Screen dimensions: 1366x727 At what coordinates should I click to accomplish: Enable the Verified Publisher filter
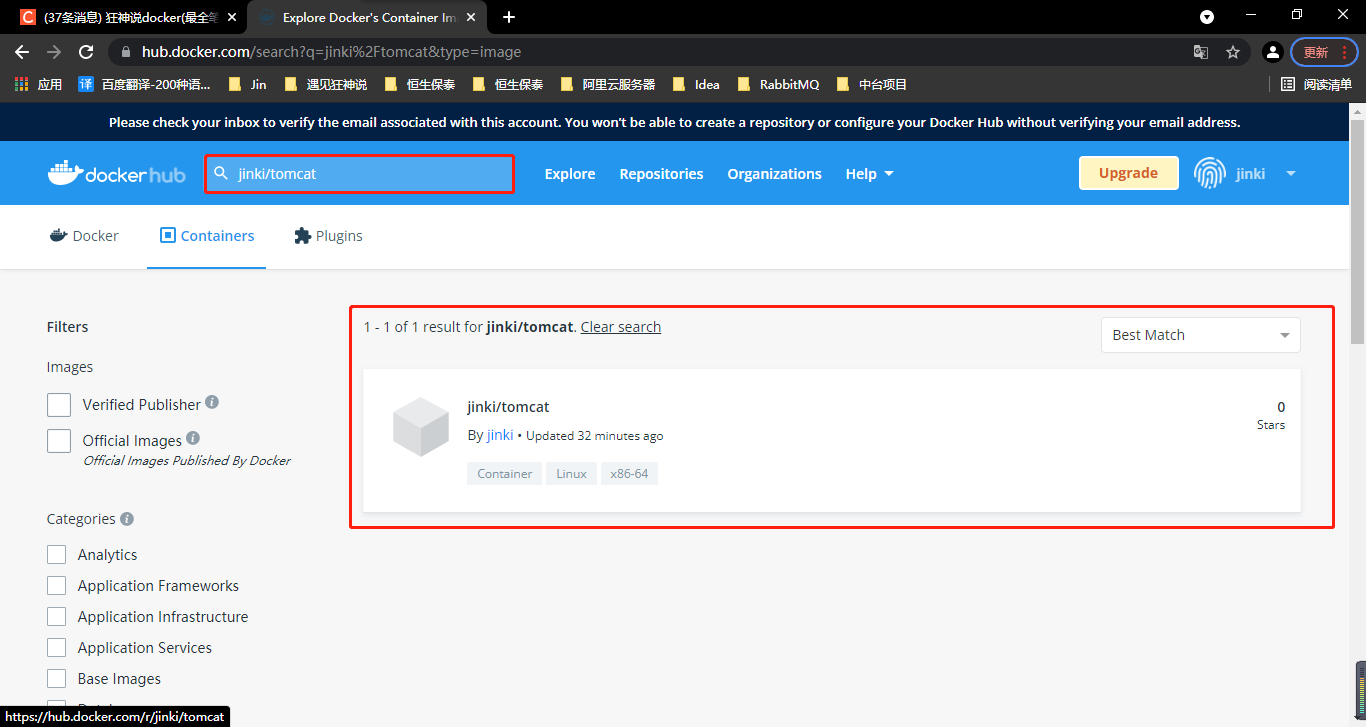point(59,405)
